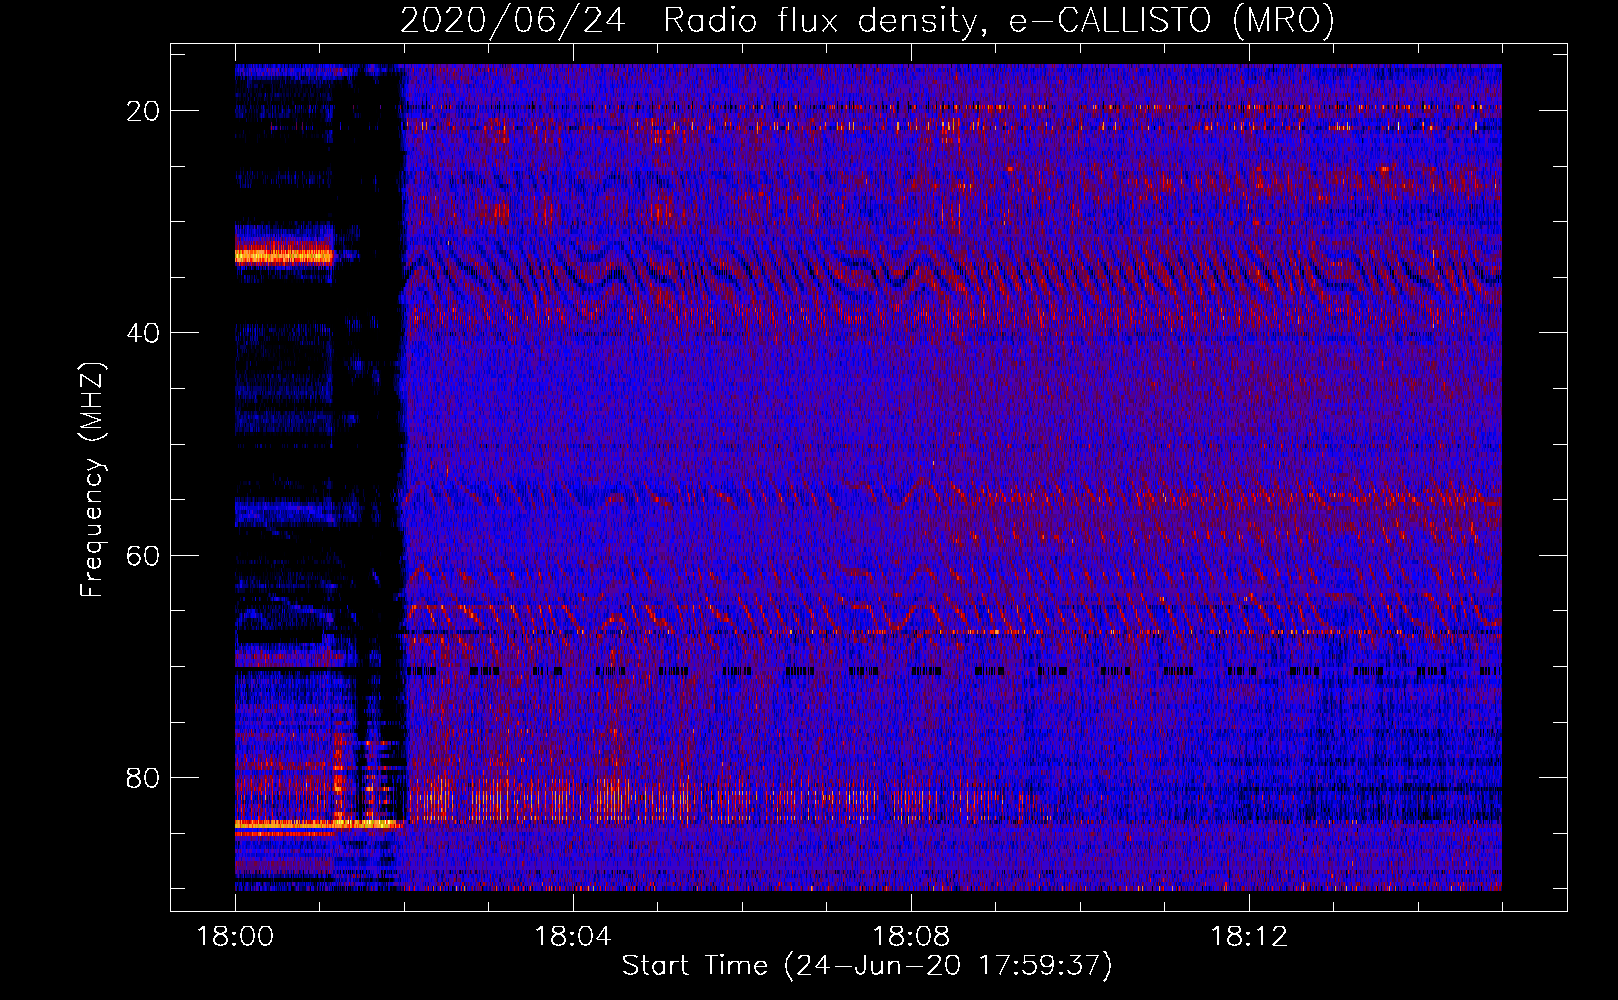The image size is (1618, 1000).
Task: Click the '40' frequency tick label
Action: click(x=143, y=333)
